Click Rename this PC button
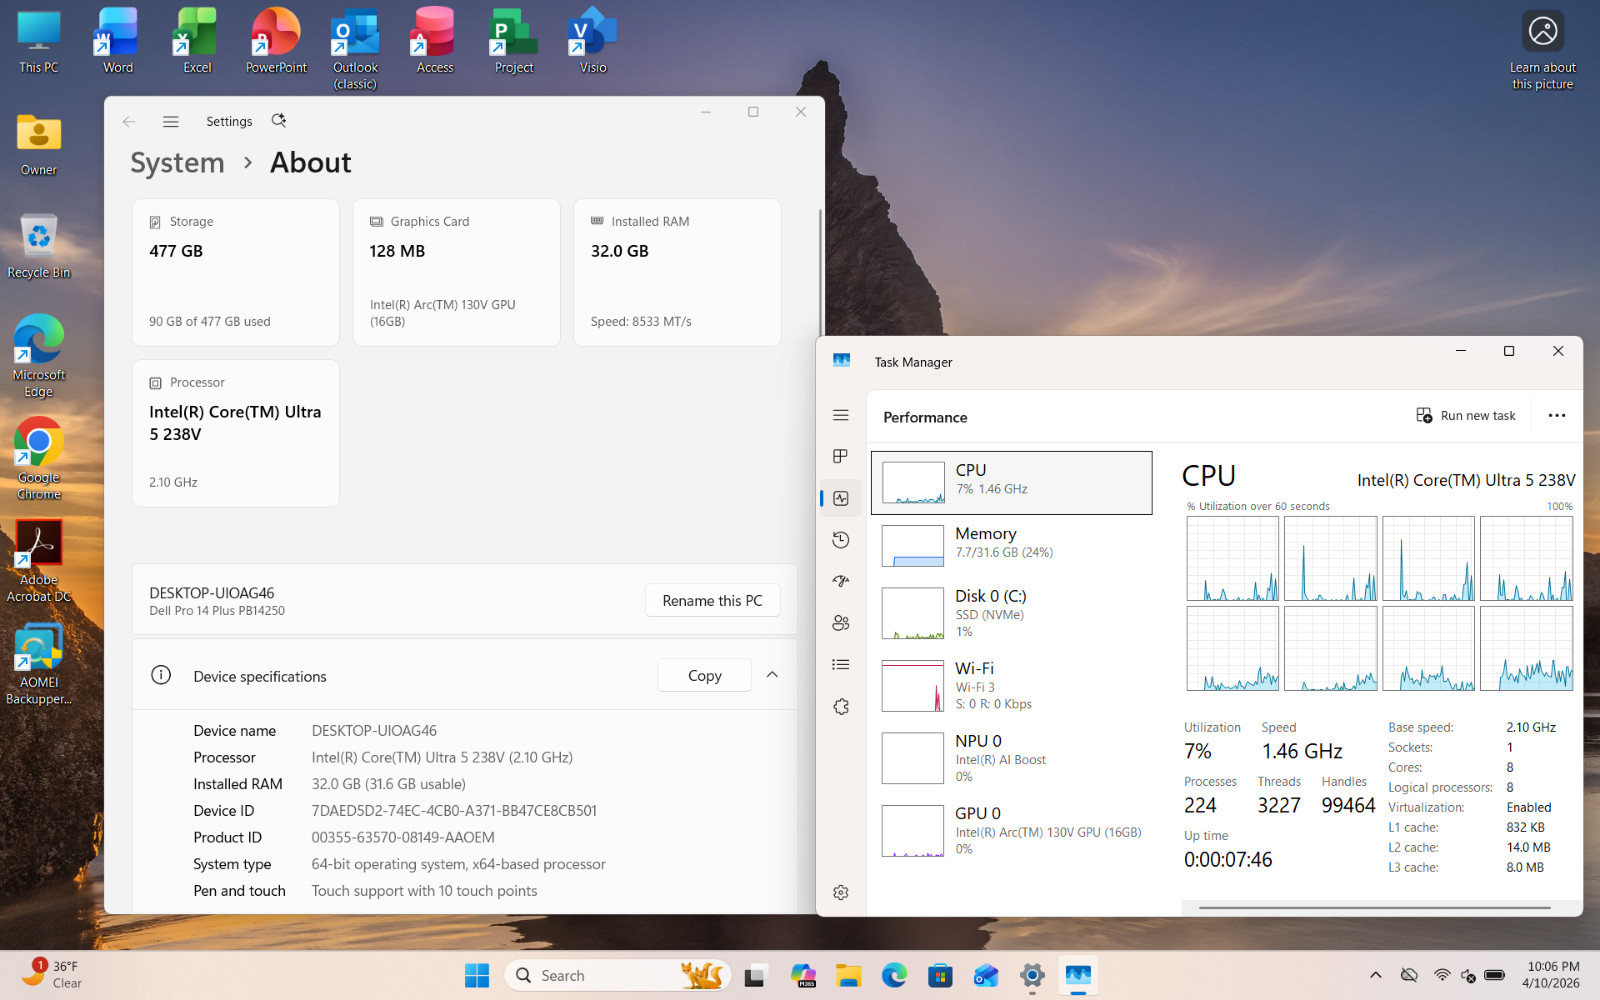The height and width of the screenshot is (1000, 1600). [712, 600]
